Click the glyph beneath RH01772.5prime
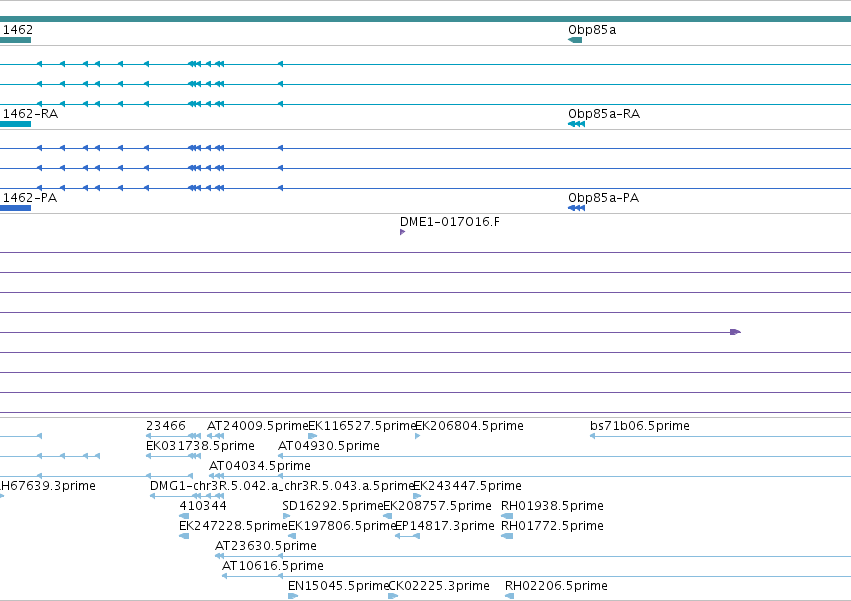The height and width of the screenshot is (601, 851). point(507,536)
